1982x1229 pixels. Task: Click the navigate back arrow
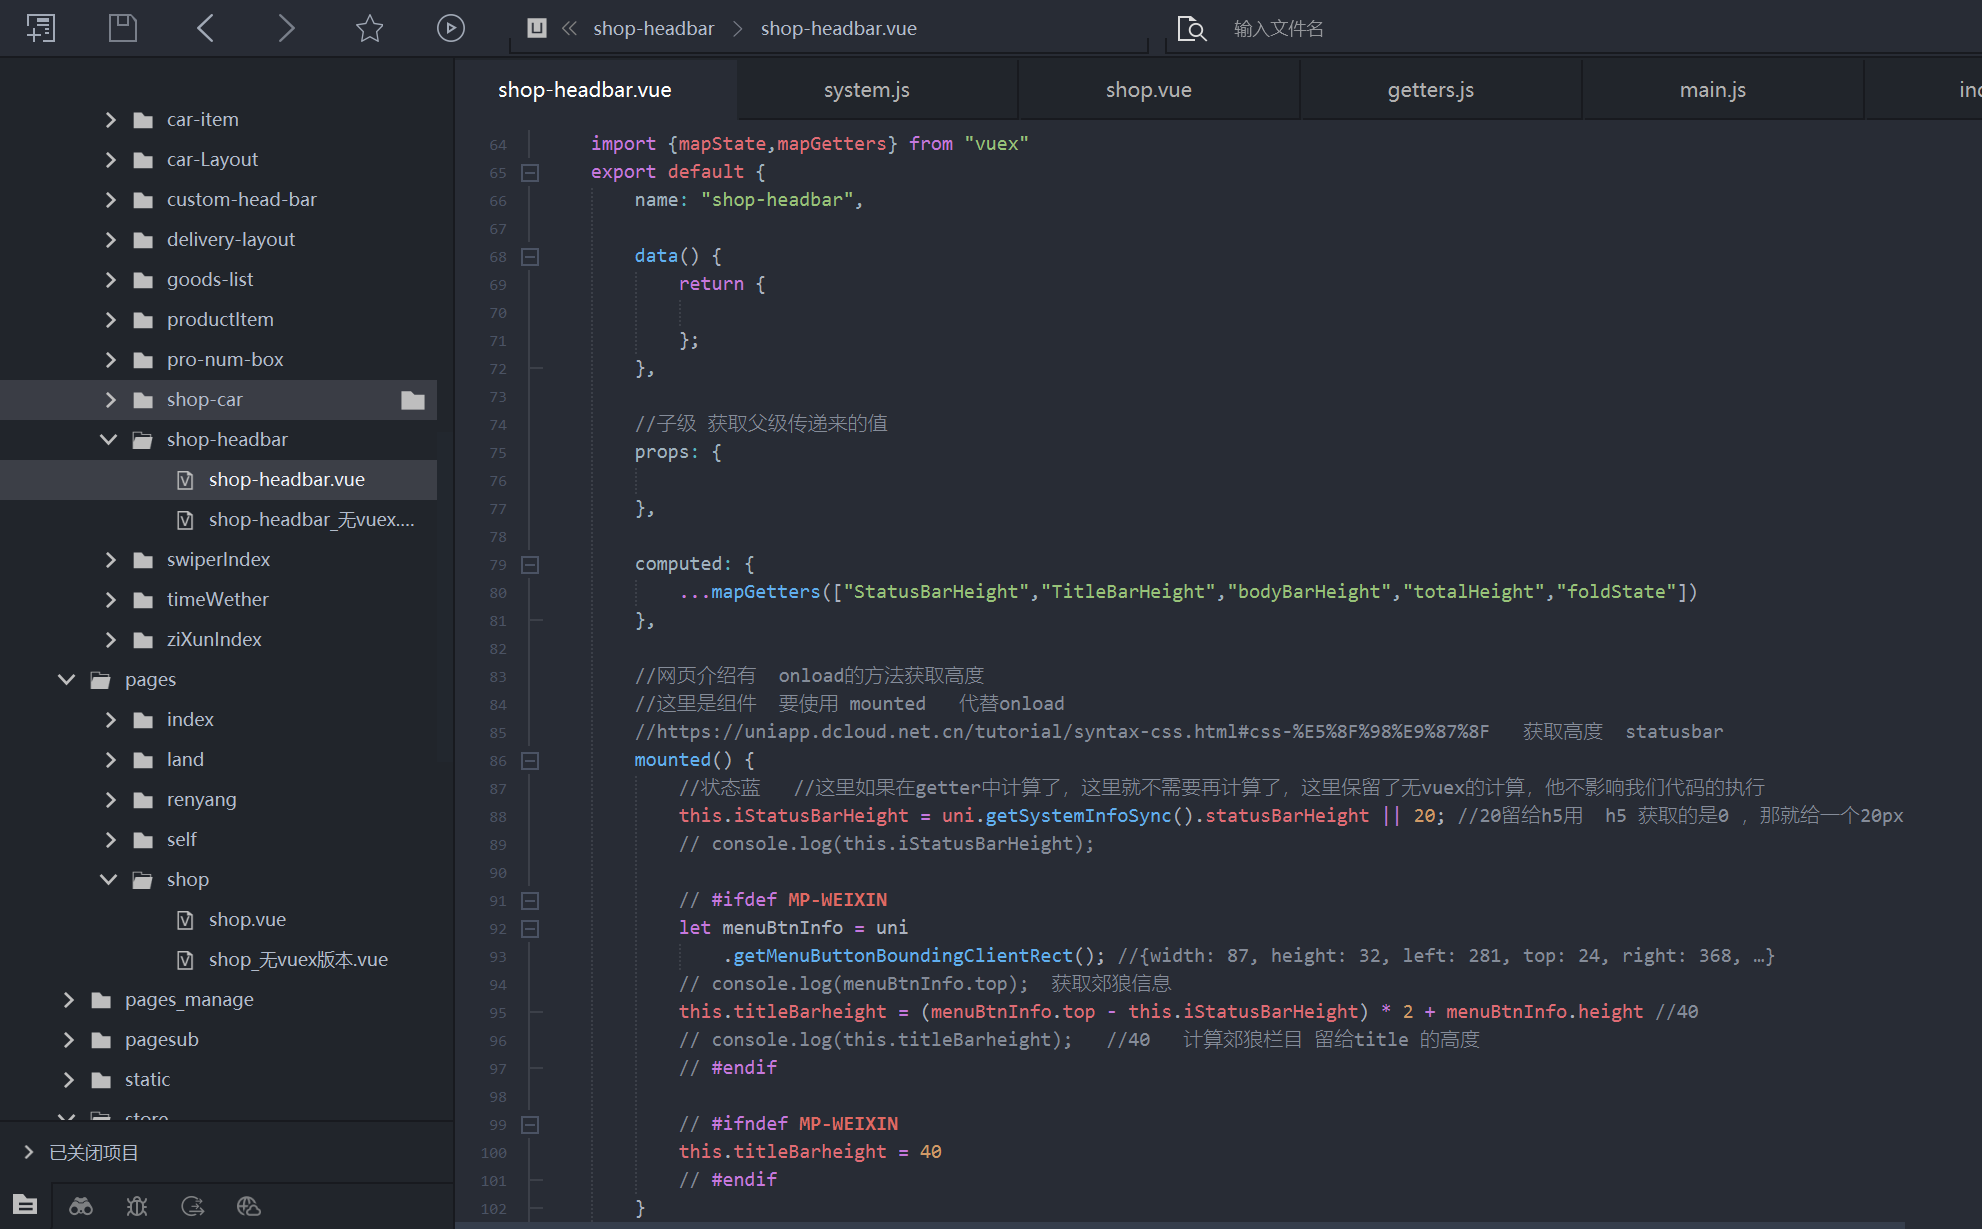coord(205,28)
